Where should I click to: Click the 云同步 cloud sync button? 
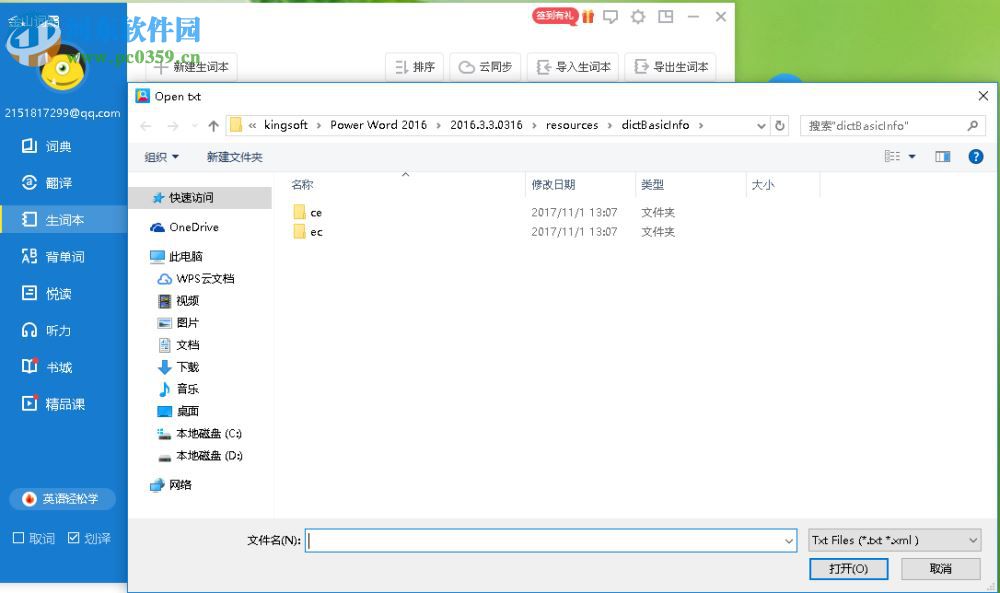click(485, 67)
